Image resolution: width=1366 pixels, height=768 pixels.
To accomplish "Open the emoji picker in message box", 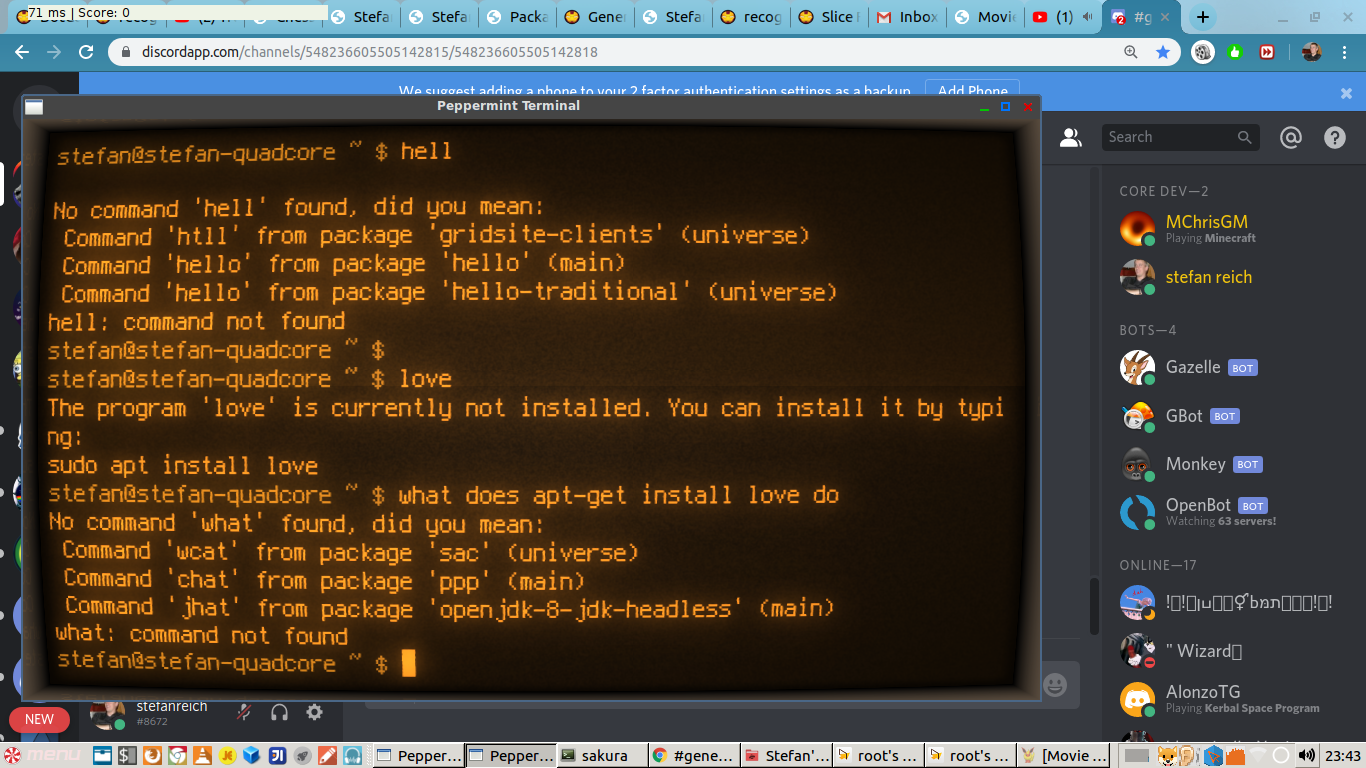I will [x=1054, y=685].
